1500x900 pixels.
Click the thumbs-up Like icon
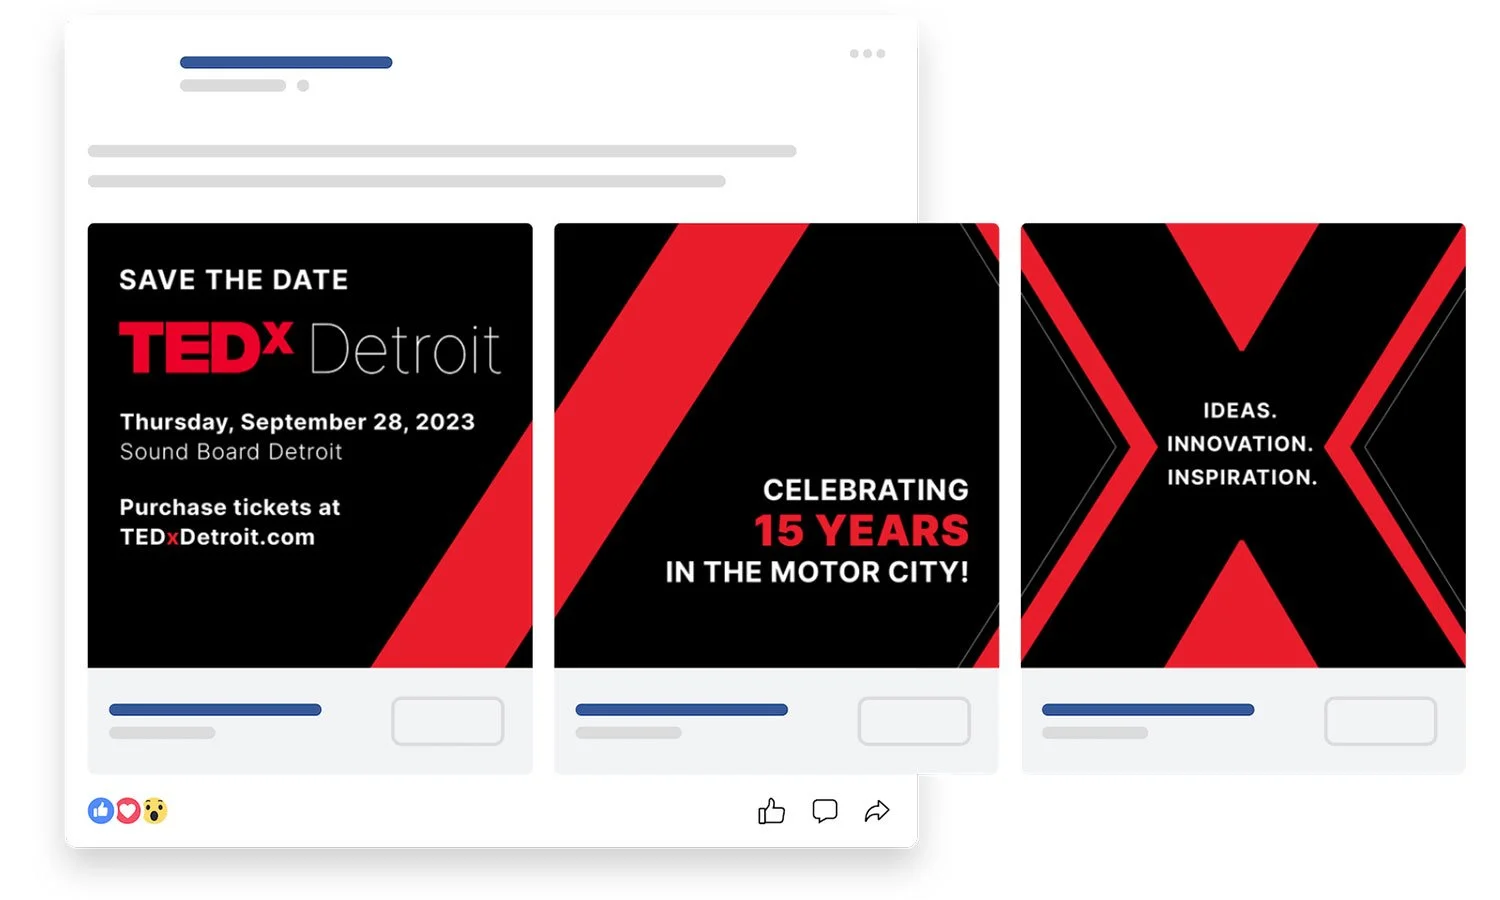point(771,811)
